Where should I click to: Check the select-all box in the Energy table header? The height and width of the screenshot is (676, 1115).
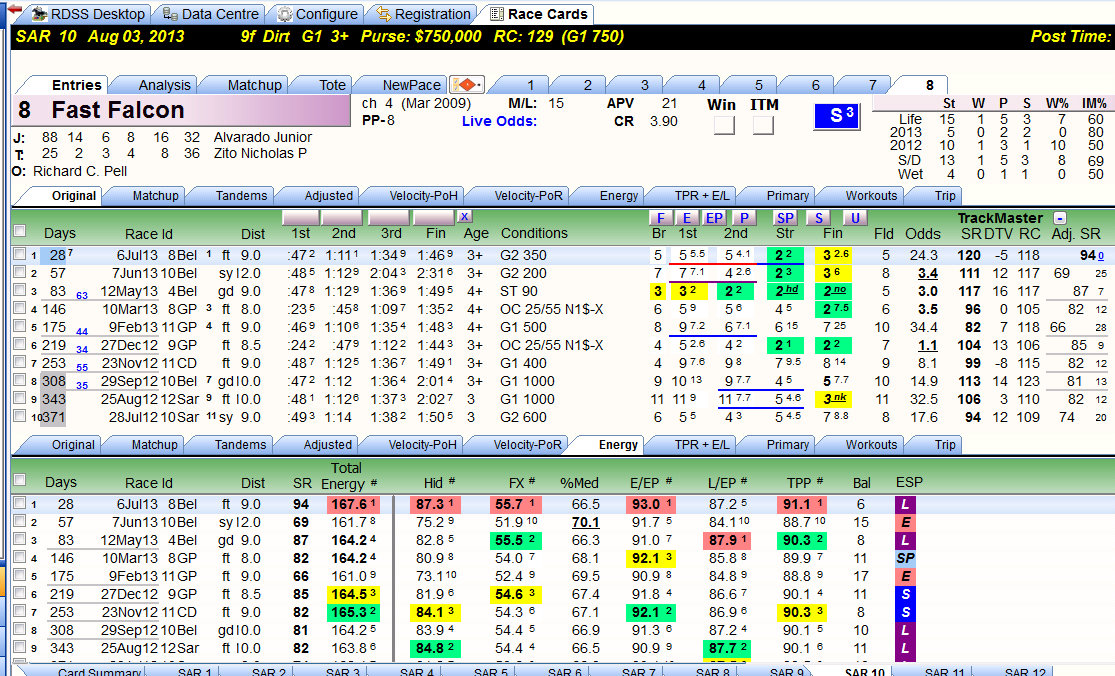[20, 480]
